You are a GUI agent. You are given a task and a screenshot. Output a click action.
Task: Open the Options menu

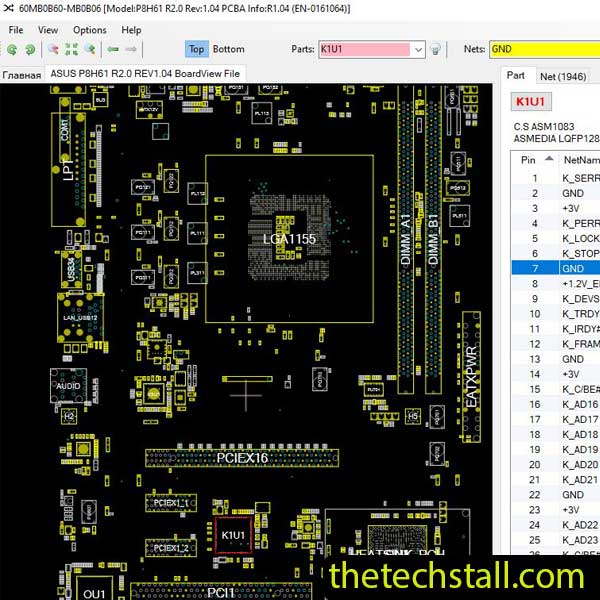(x=90, y=30)
